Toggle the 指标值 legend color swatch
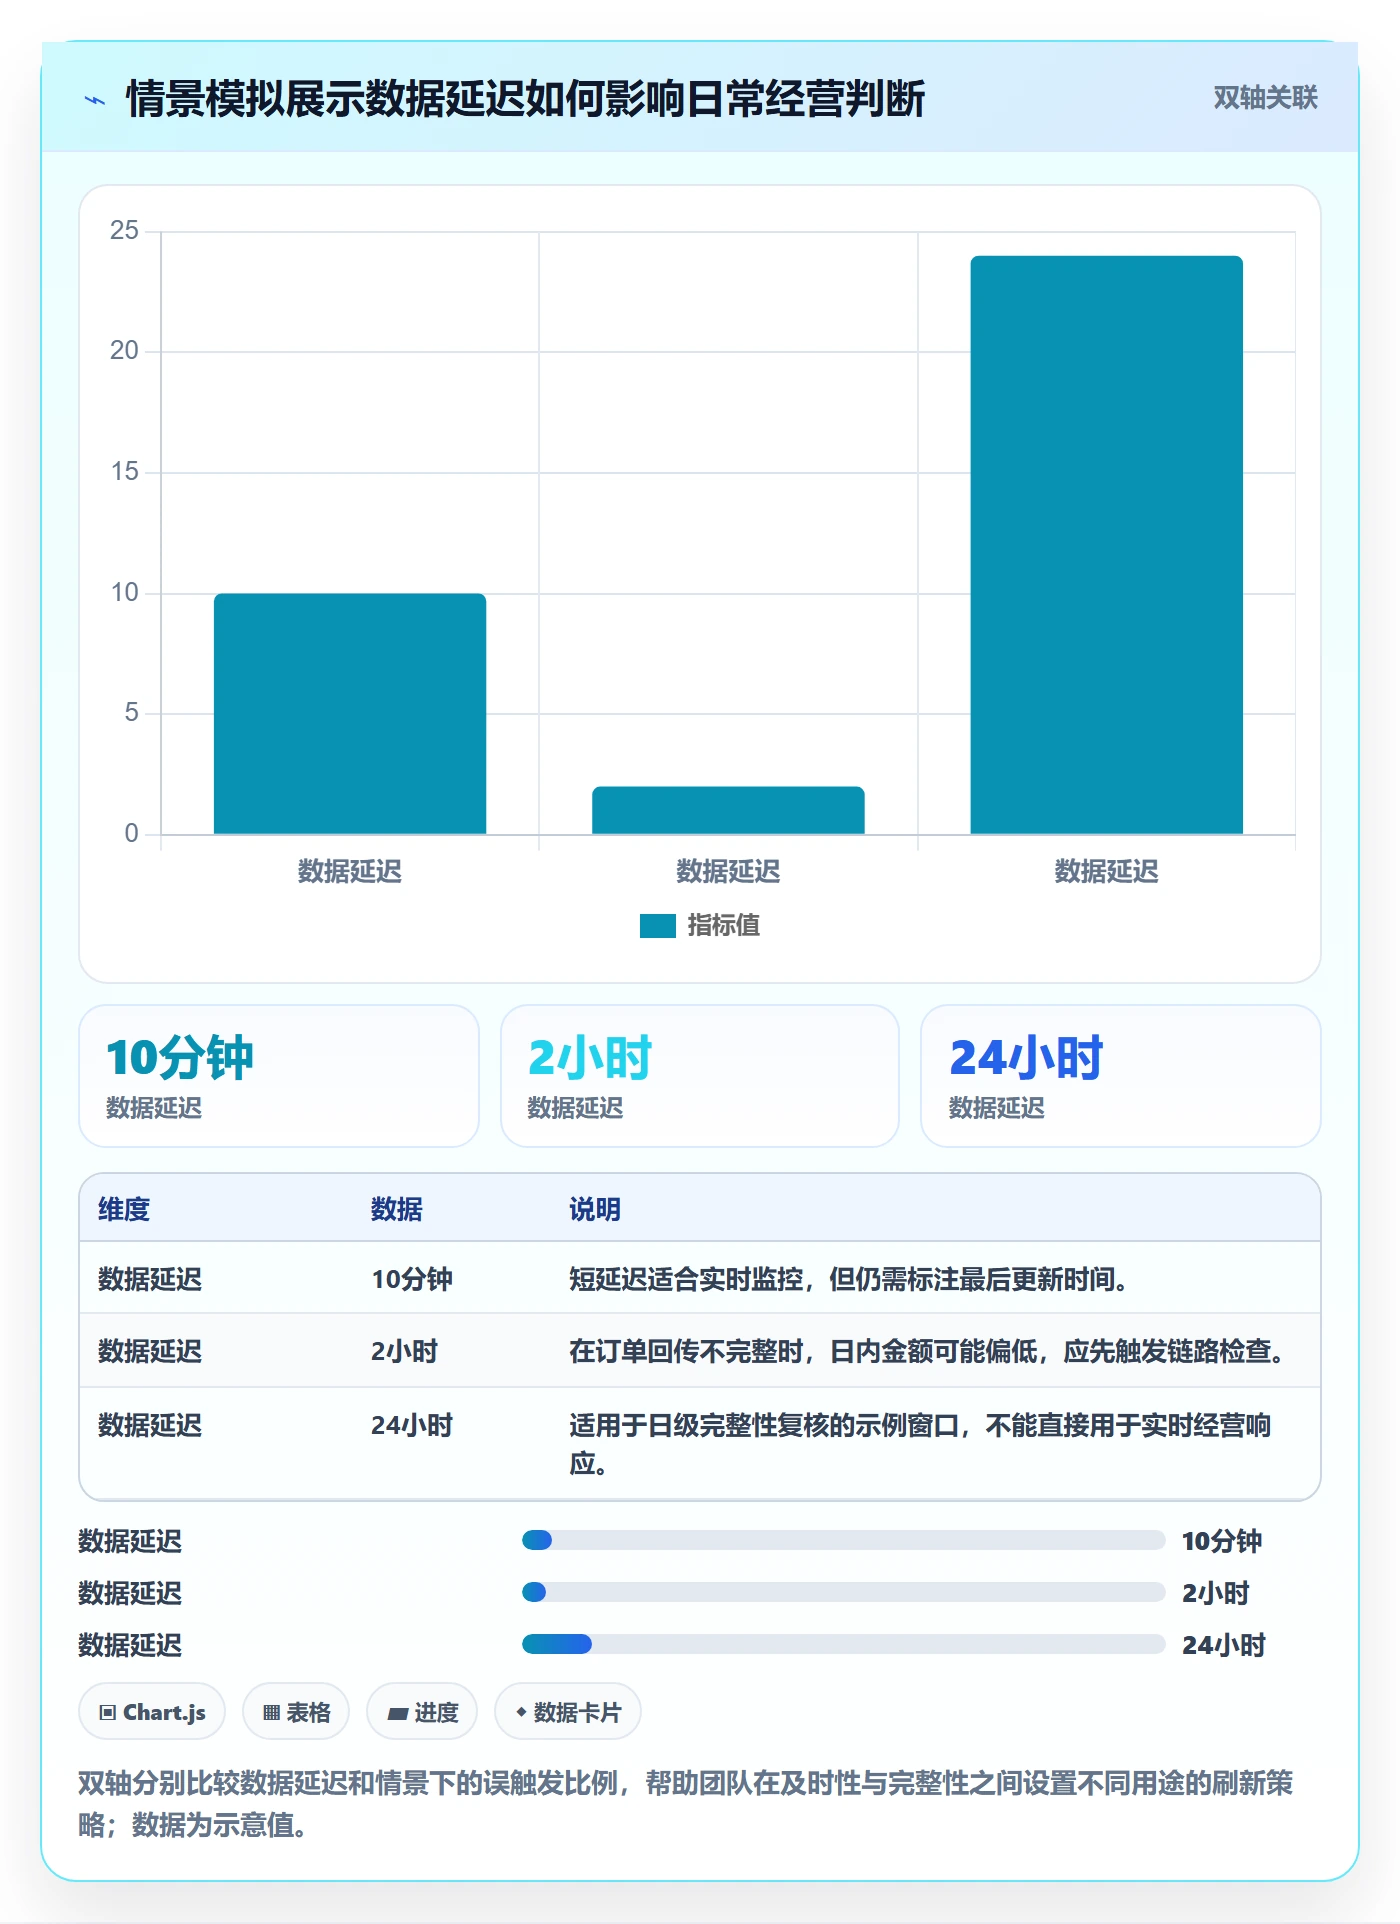The width and height of the screenshot is (1400, 1924). click(x=658, y=926)
